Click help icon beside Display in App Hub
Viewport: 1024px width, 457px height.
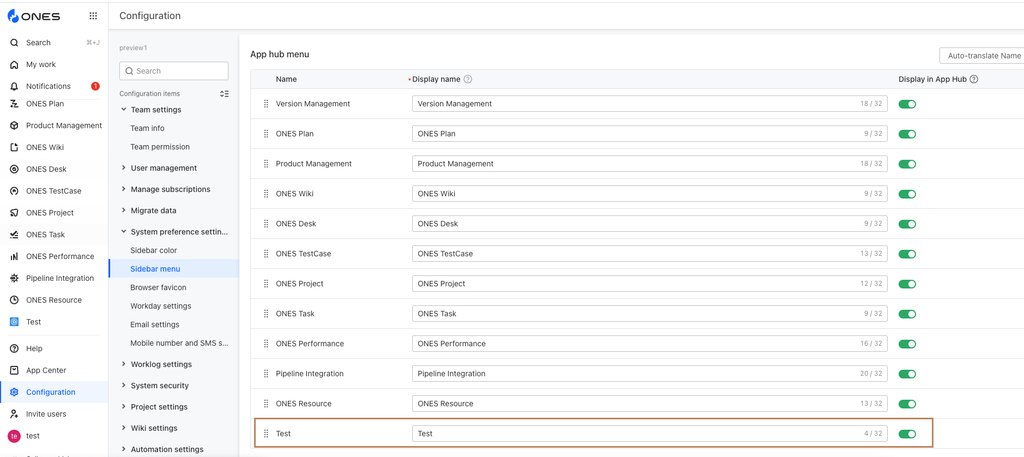[x=974, y=79]
